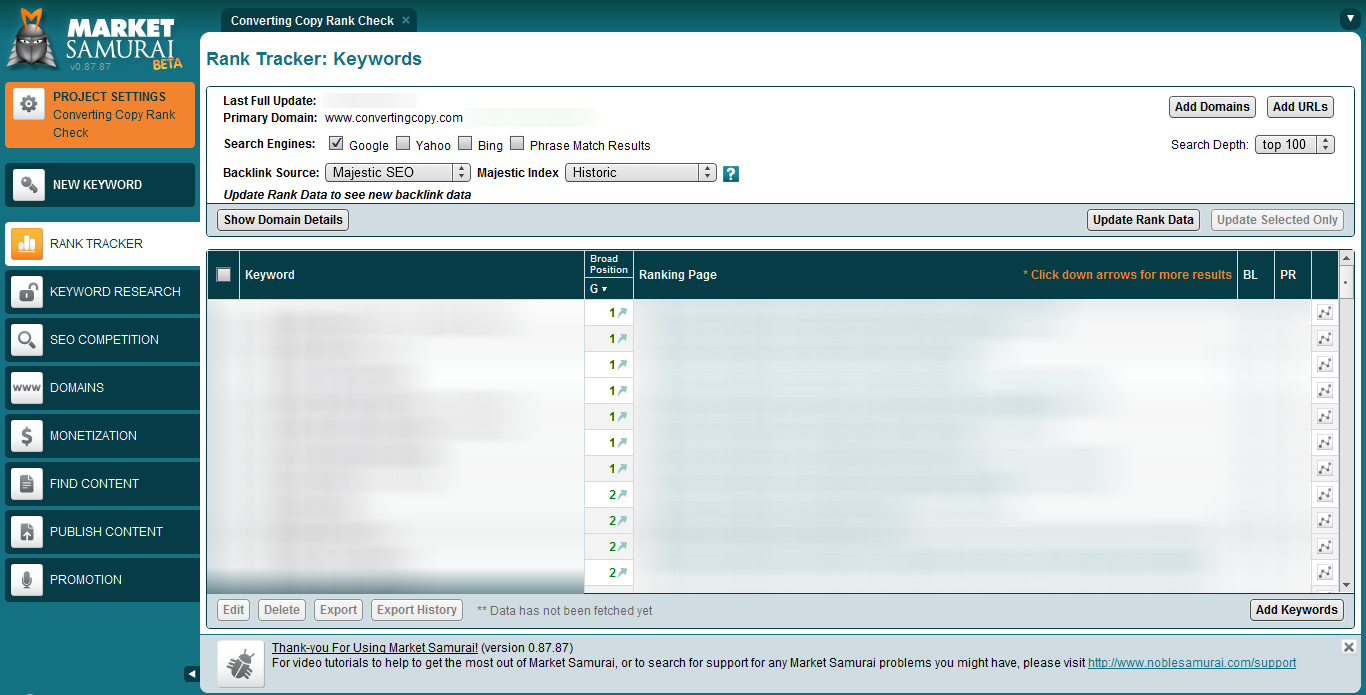
Task: Open the Promotion module
Action: pyautogui.click(x=100, y=579)
